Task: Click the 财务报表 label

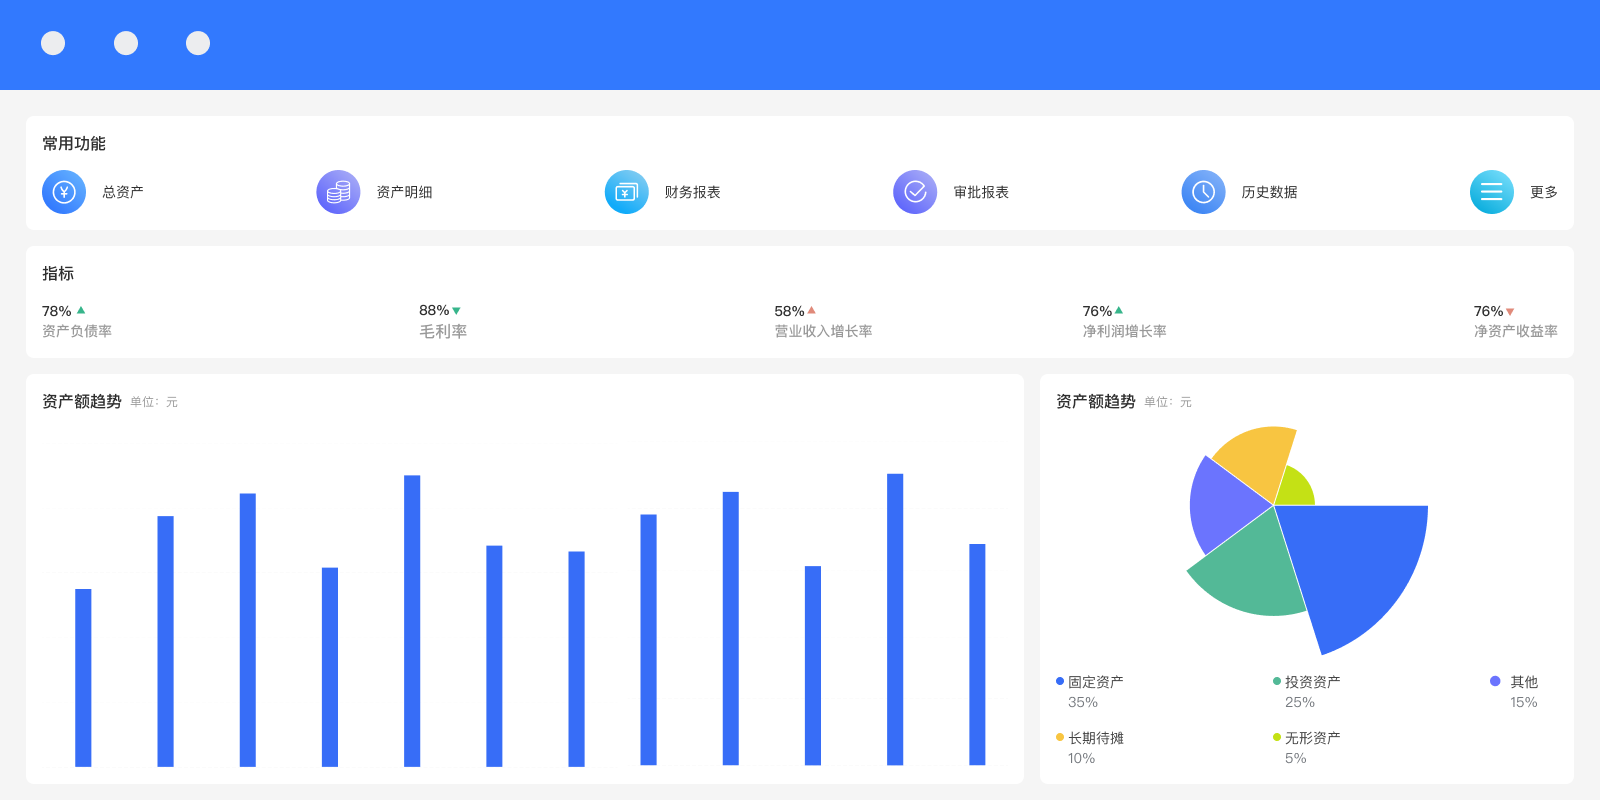Action: click(x=693, y=192)
